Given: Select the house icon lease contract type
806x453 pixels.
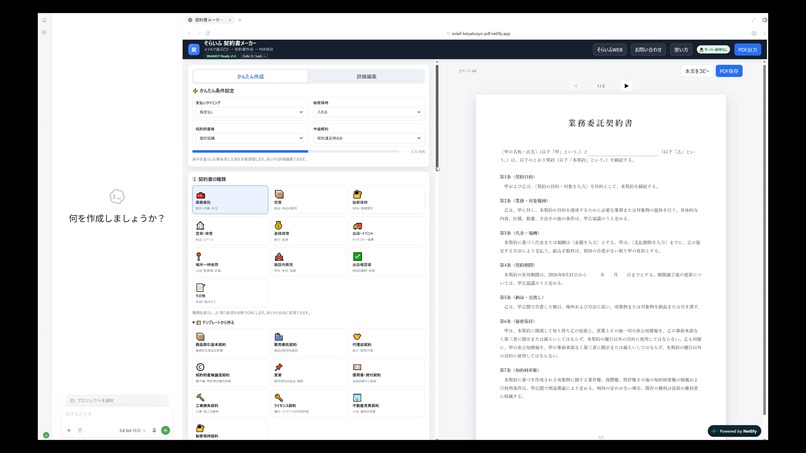Looking at the screenshot, I should click(230, 231).
